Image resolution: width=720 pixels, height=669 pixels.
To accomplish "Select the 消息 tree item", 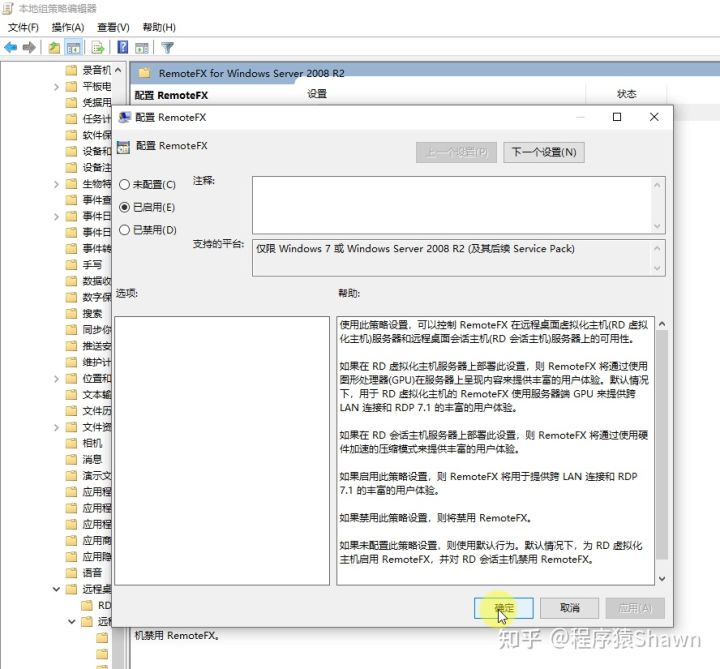I will click(x=92, y=459).
